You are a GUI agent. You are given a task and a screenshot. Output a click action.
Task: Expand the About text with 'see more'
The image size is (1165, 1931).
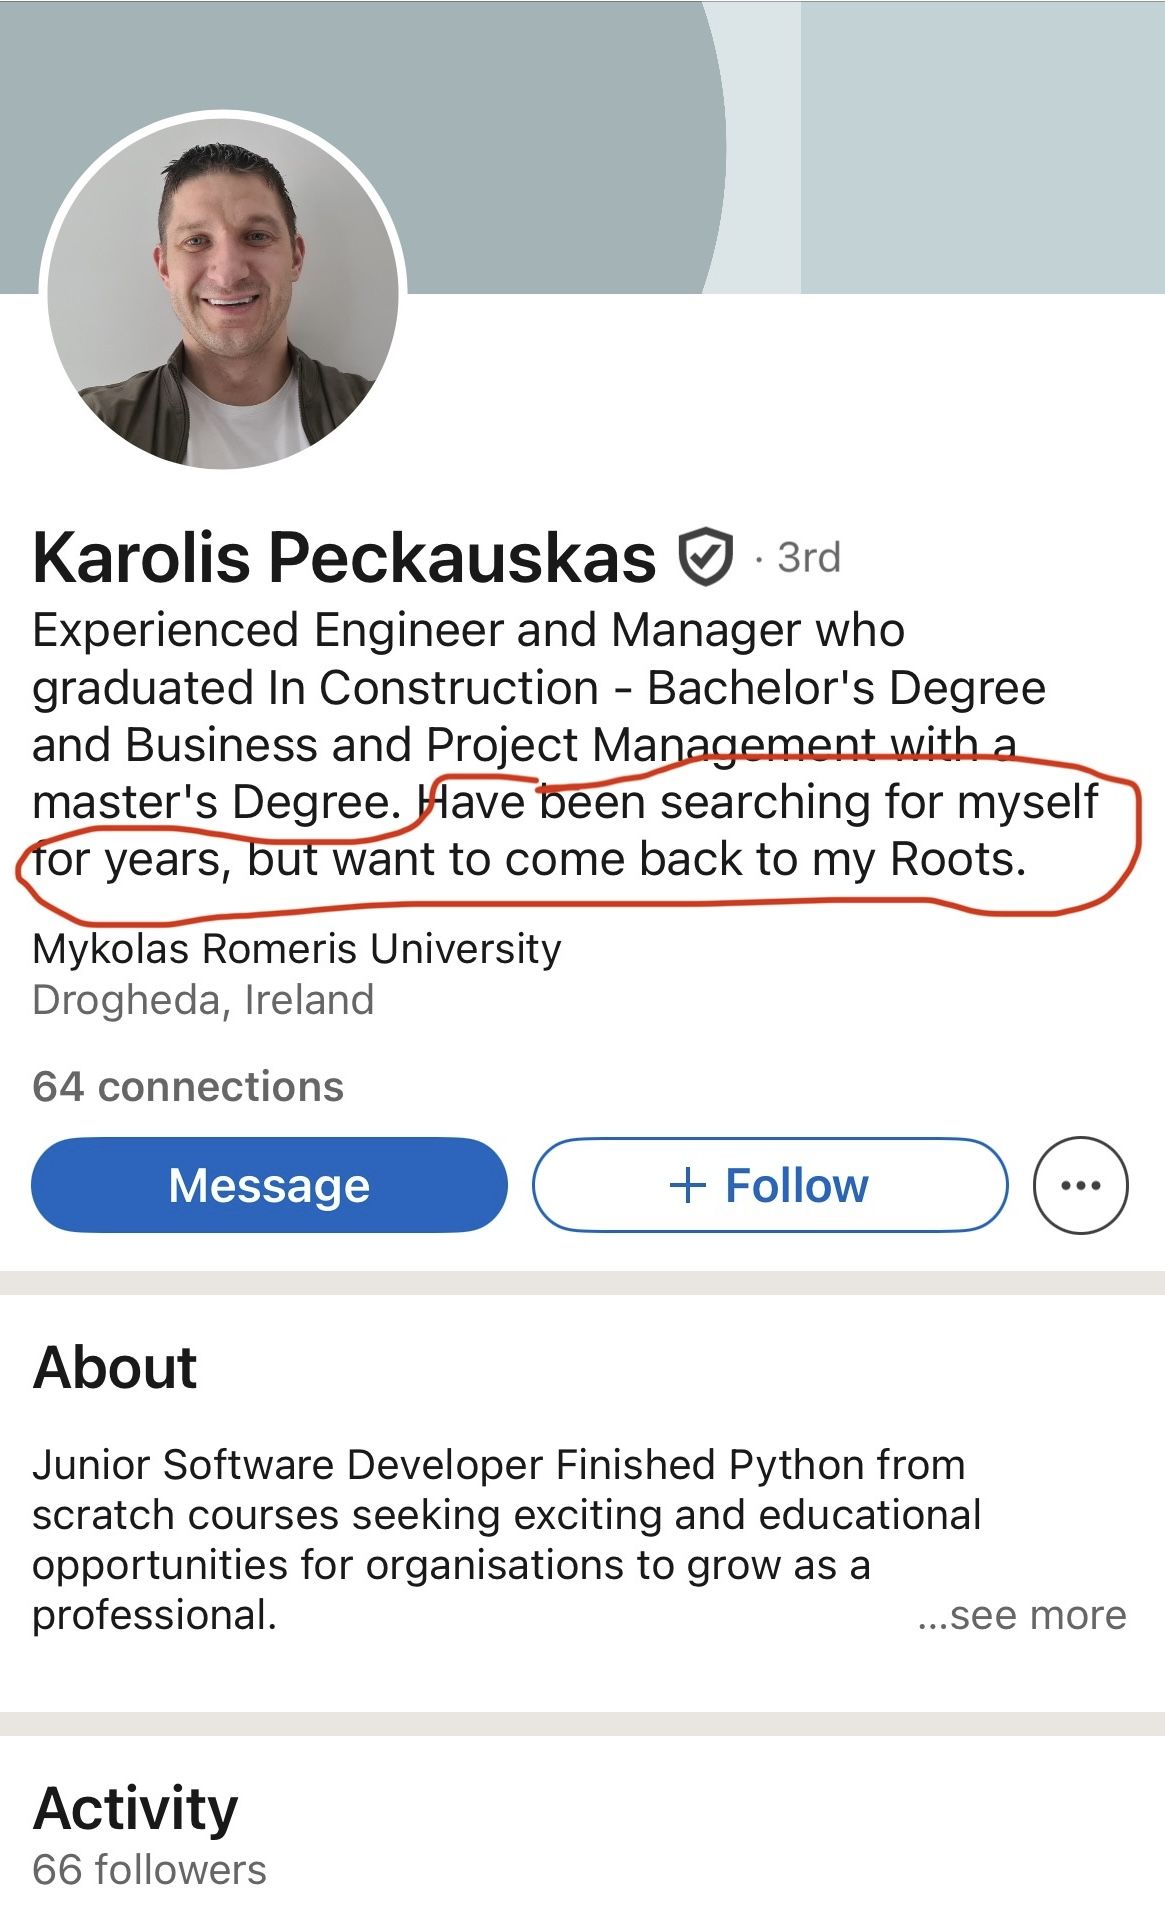(1022, 1615)
